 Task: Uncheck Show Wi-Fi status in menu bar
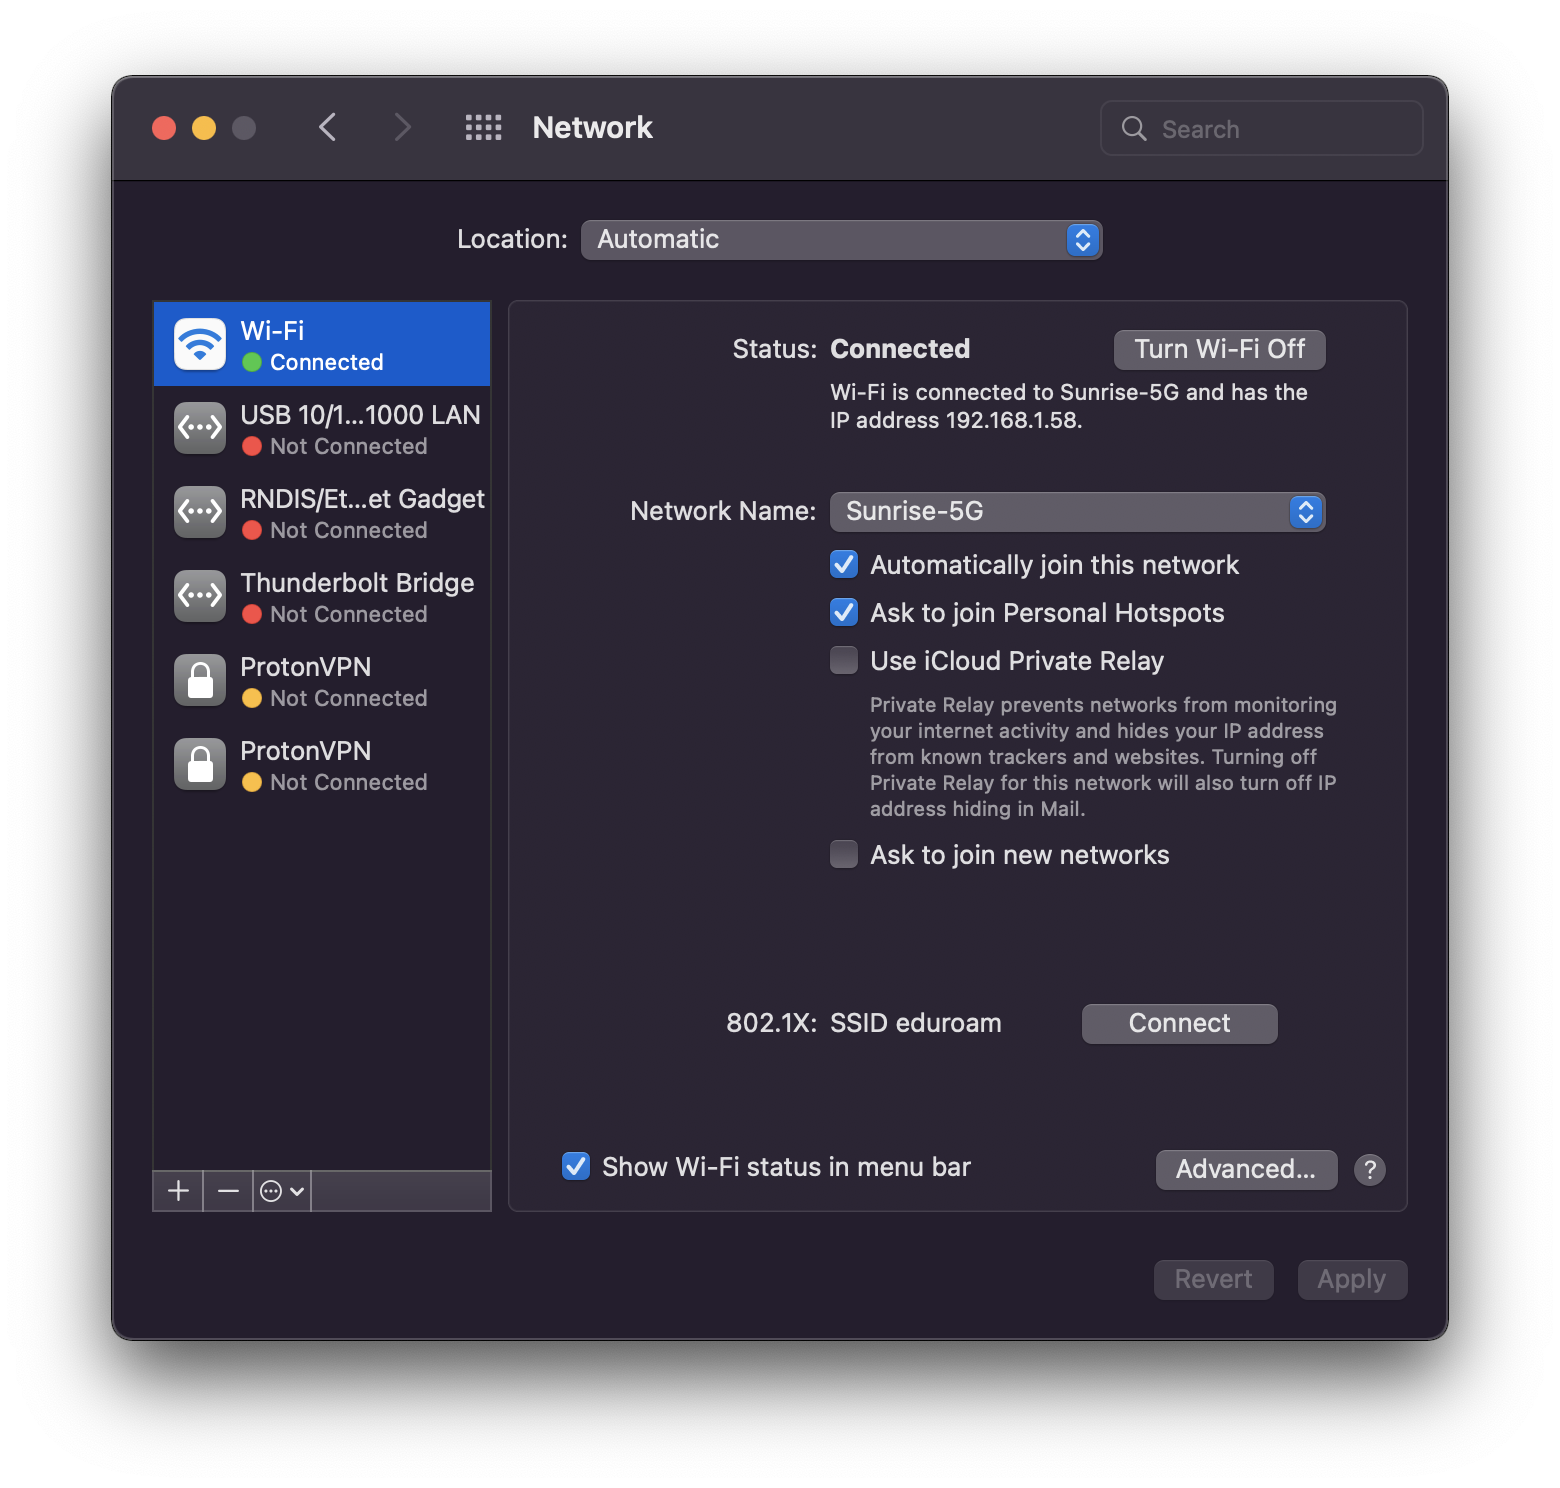click(x=575, y=1166)
